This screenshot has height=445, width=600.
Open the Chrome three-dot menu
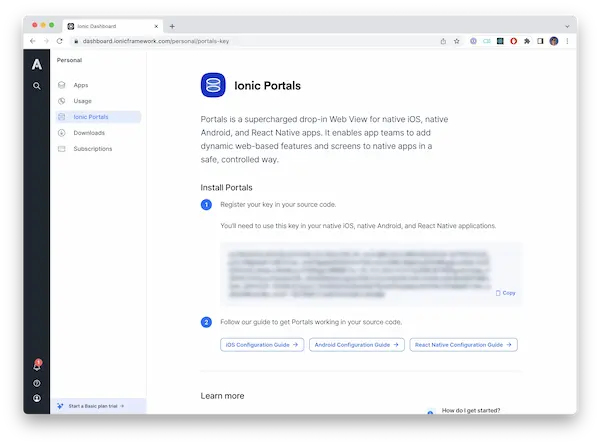click(x=567, y=41)
